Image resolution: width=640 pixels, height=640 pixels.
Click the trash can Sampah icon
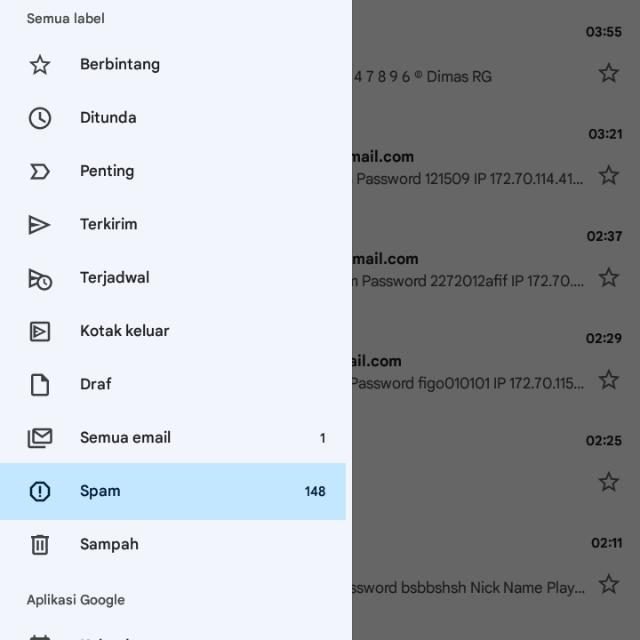tap(39, 545)
